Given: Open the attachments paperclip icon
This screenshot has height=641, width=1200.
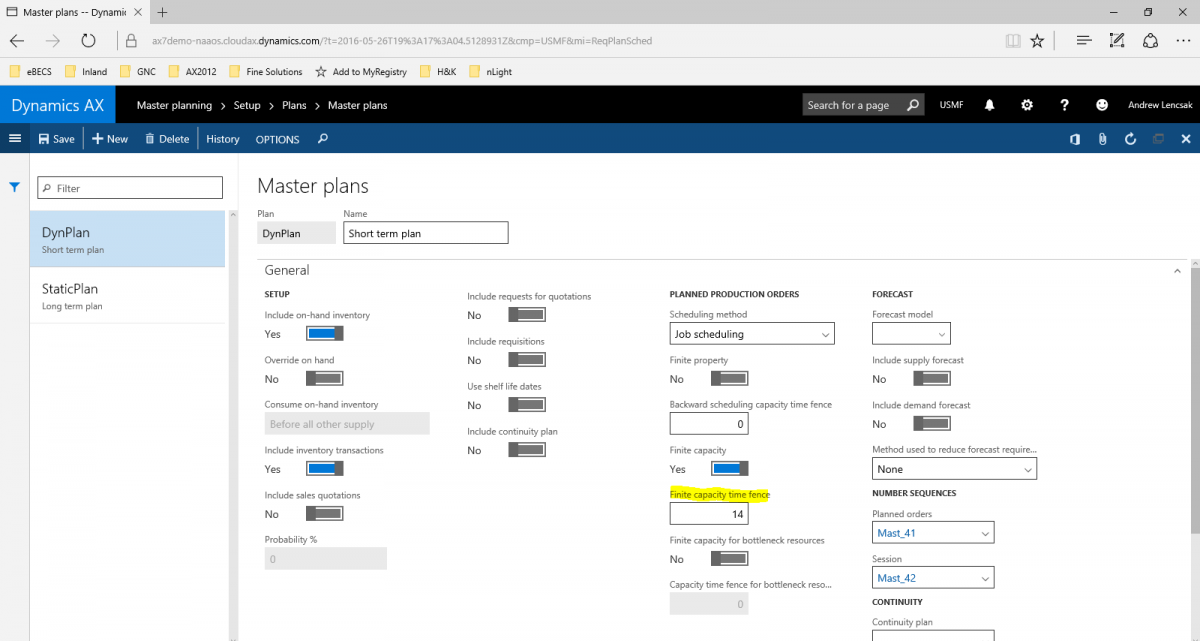Looking at the screenshot, I should coord(1102,139).
